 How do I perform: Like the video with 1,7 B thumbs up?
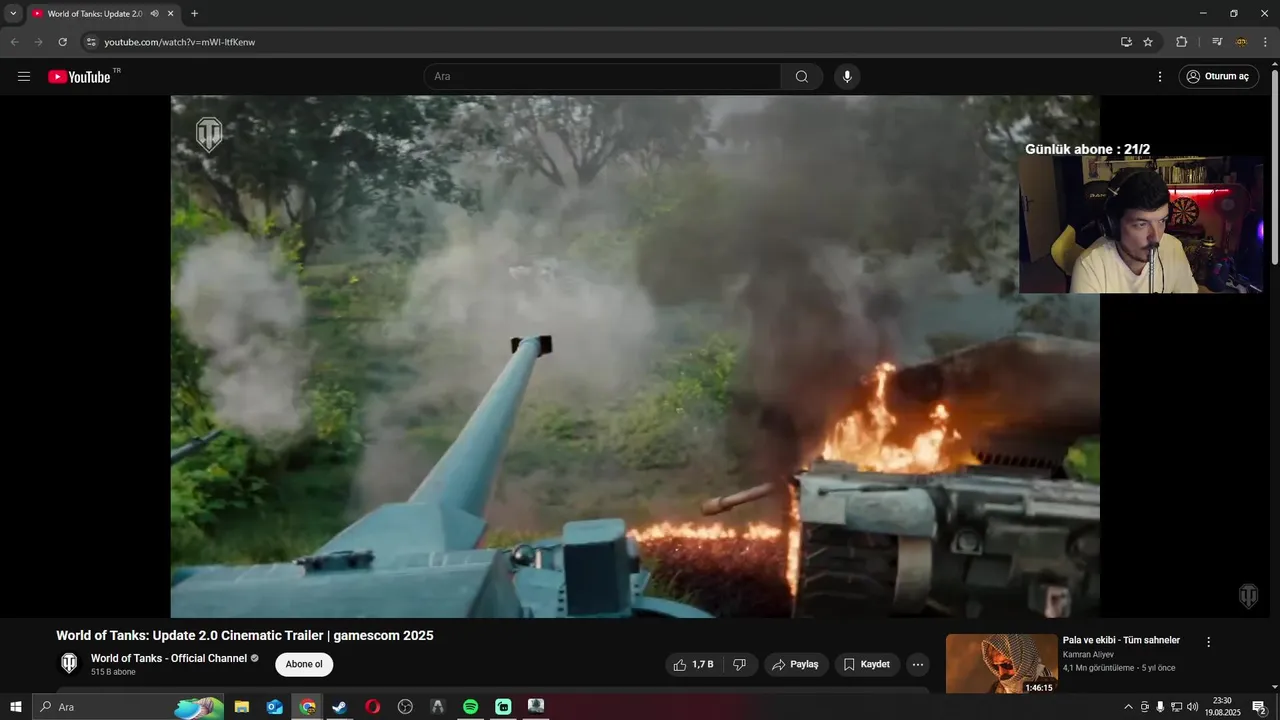pos(694,664)
